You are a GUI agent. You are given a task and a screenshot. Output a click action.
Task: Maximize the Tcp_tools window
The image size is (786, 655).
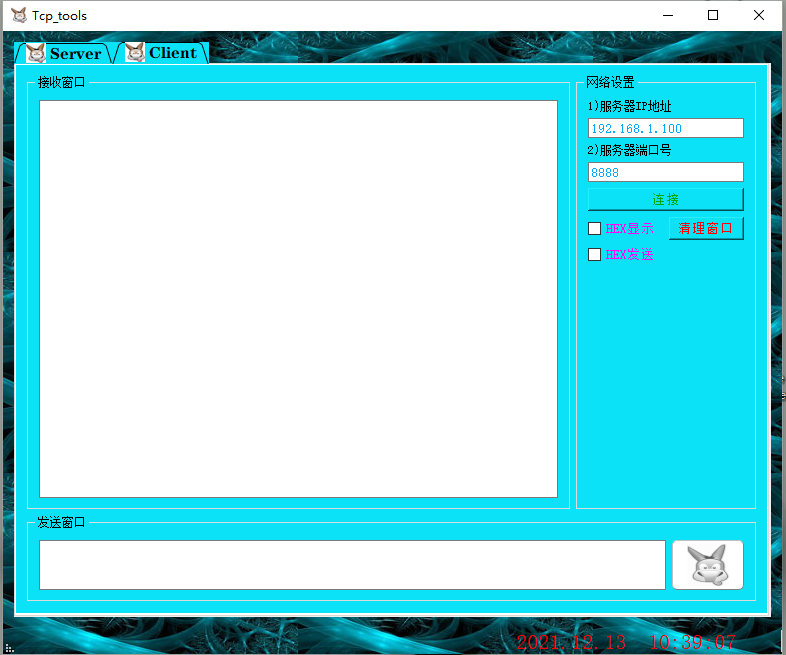pyautogui.click(x=713, y=16)
